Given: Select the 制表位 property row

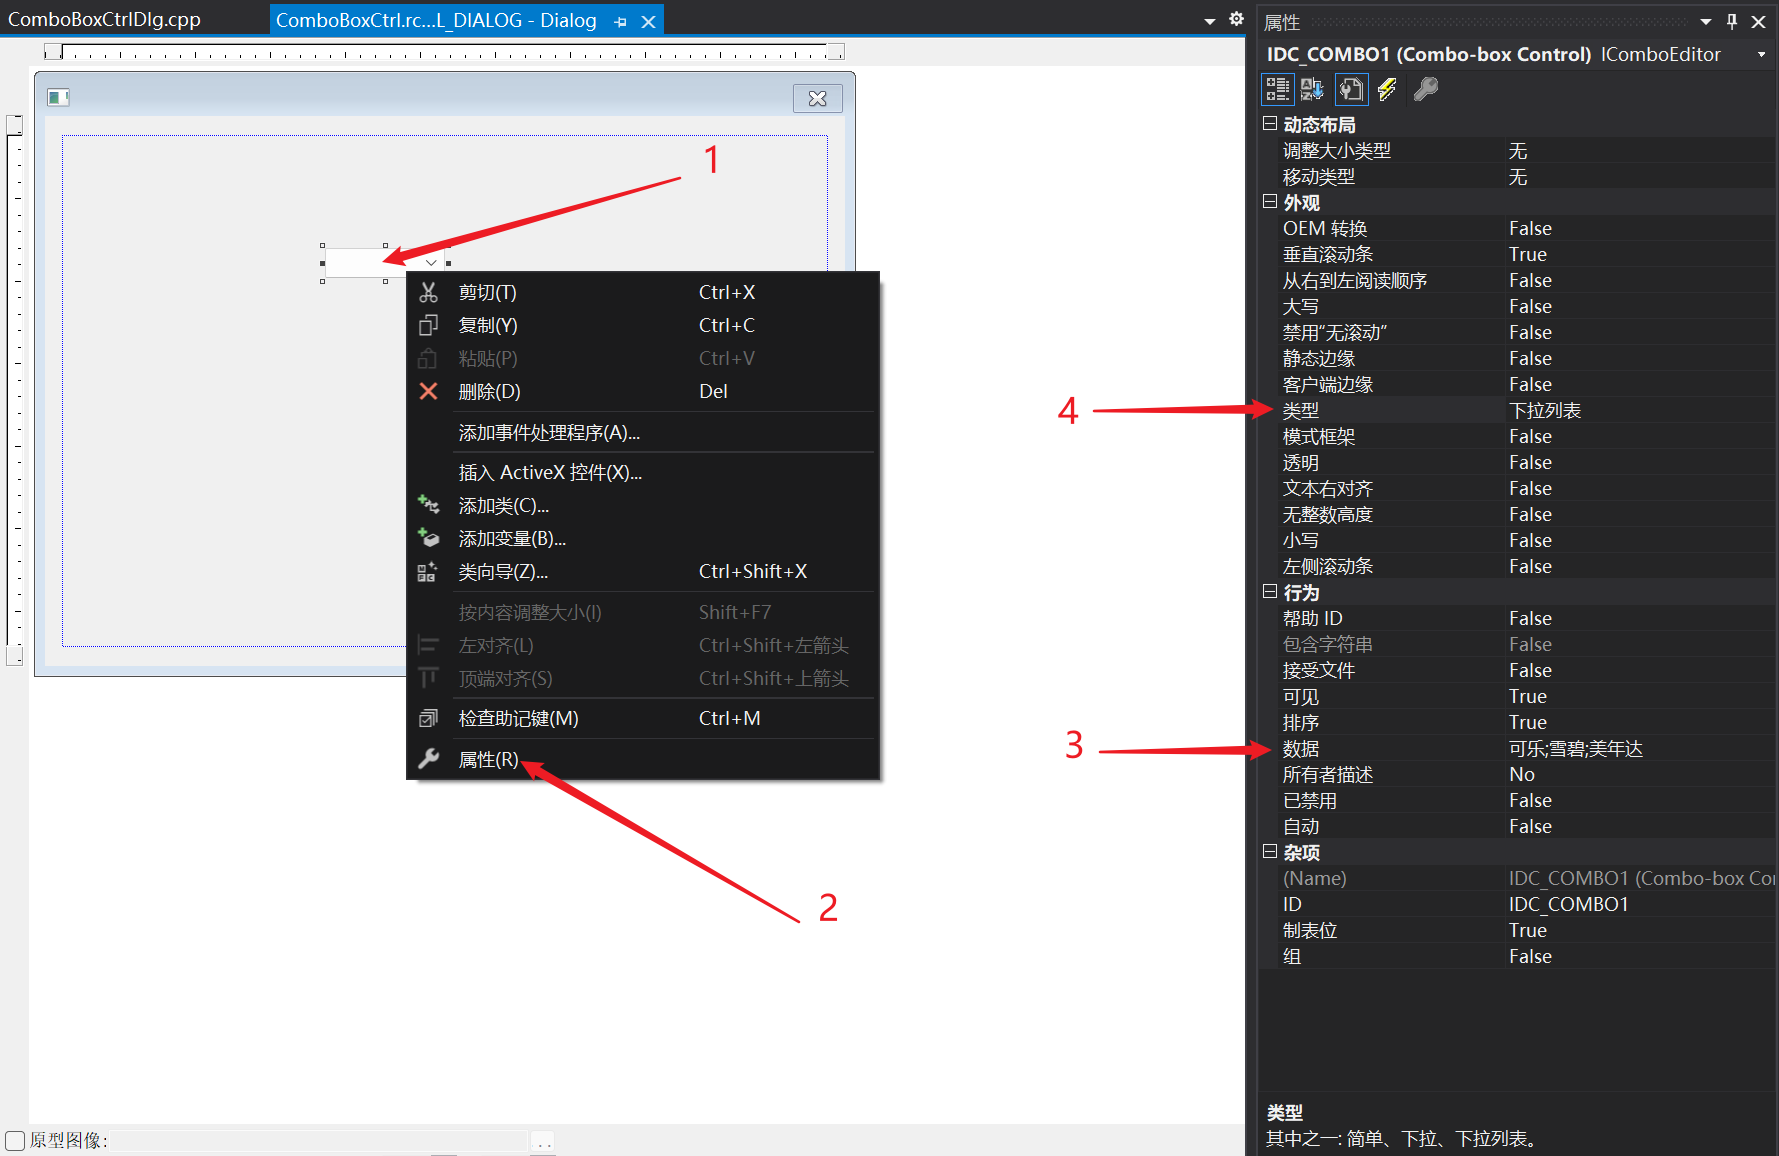Looking at the screenshot, I should (1517, 930).
